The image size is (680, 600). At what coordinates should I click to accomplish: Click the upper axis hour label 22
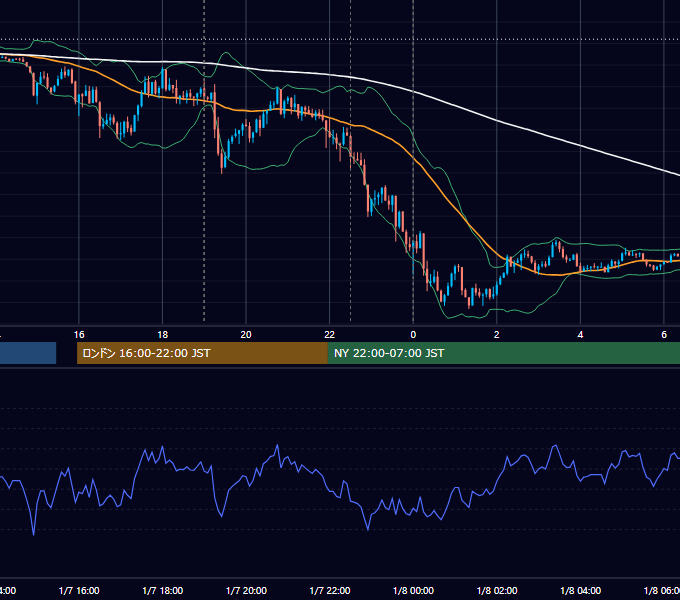pos(330,335)
